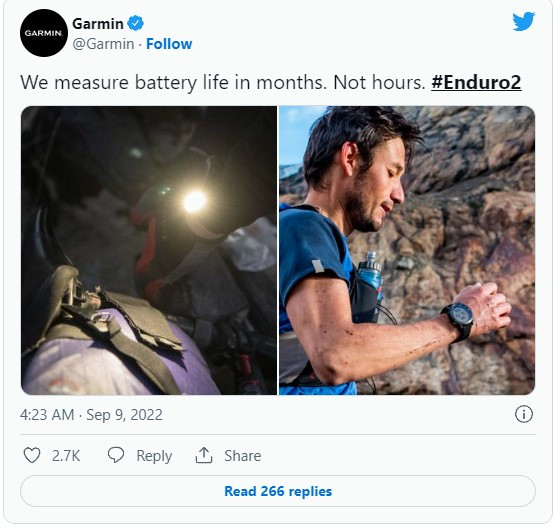Image resolution: width=554 pixels, height=528 pixels.
Task: Click the 2.7K likes count
Action: (66, 456)
